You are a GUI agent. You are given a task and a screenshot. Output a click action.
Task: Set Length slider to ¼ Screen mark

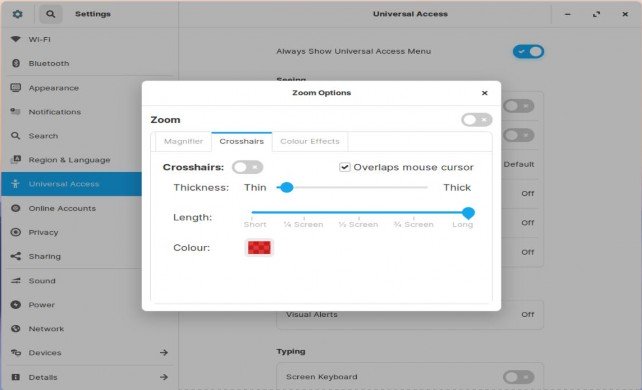tap(304, 213)
